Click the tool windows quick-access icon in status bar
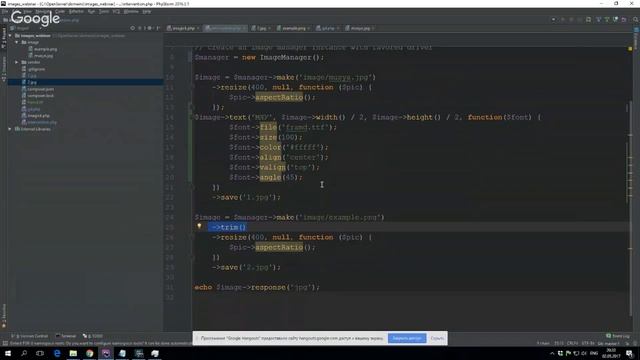 4,343
